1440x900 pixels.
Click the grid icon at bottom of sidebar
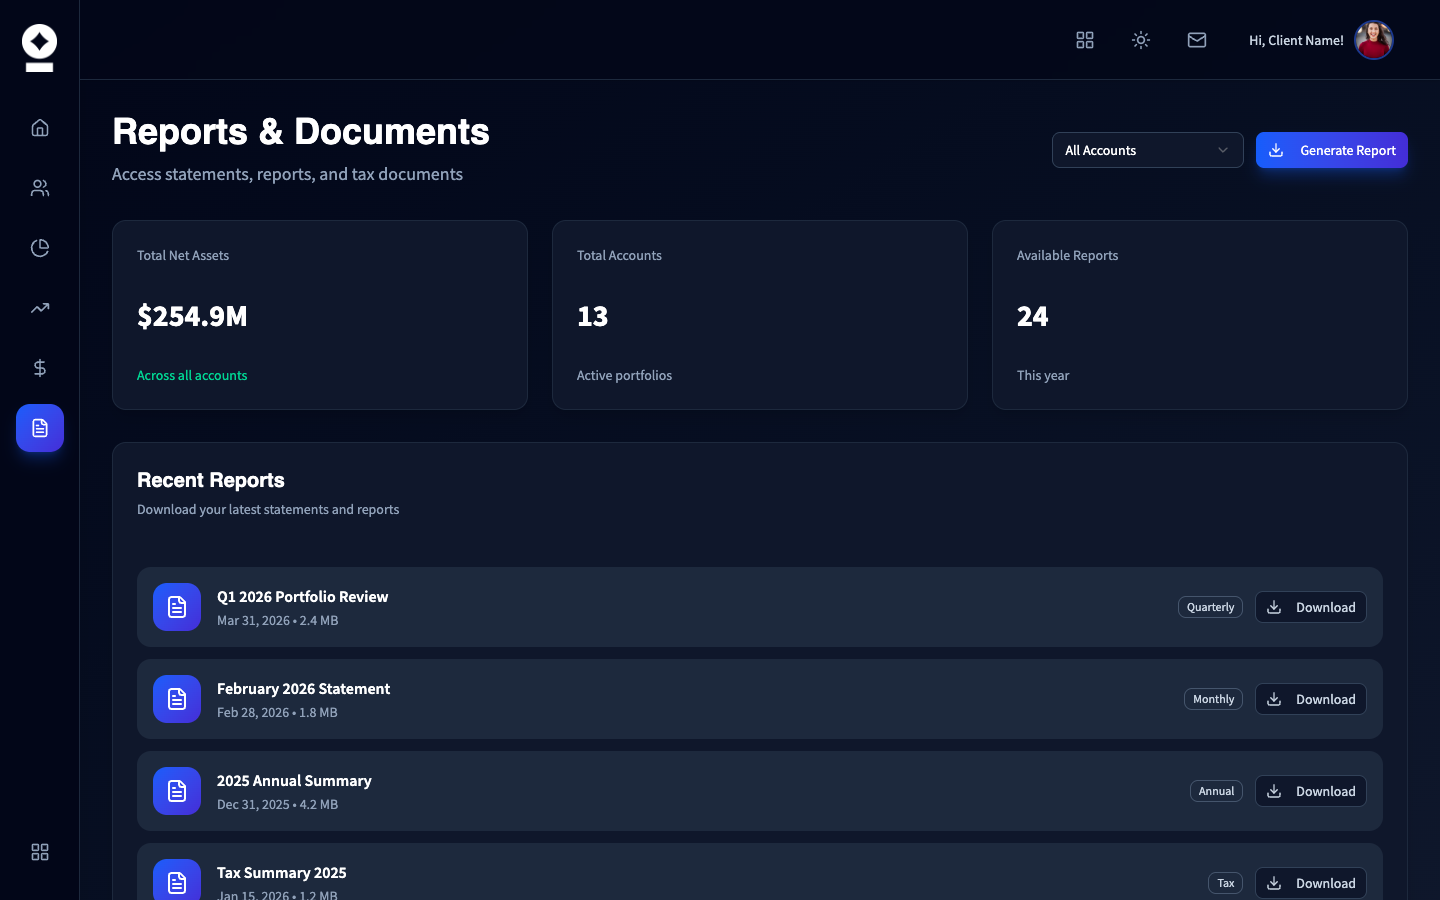pyautogui.click(x=39, y=852)
